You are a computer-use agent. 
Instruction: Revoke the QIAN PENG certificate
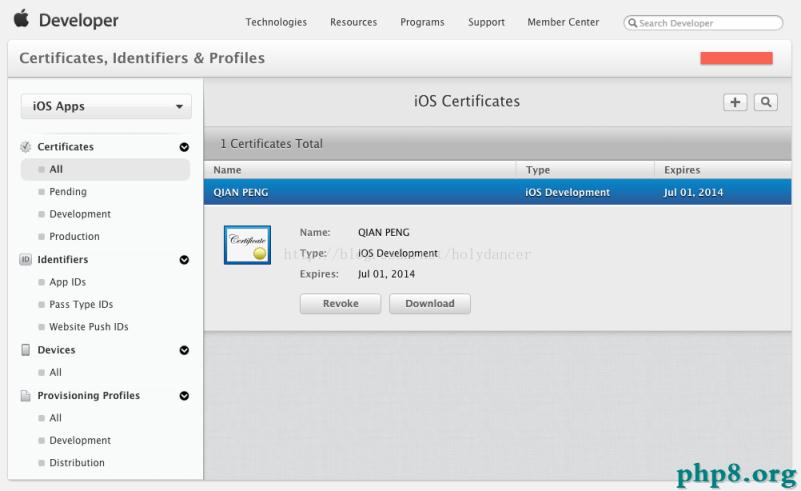click(x=340, y=303)
